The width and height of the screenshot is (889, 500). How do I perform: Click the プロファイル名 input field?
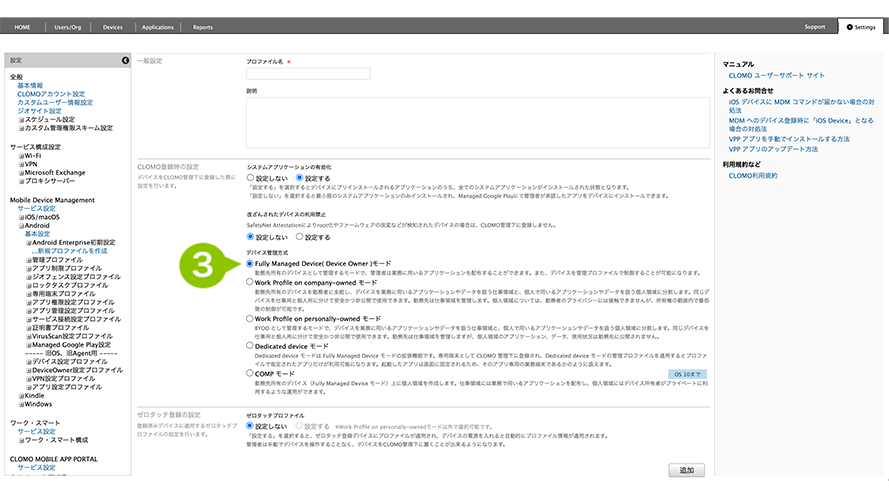click(x=308, y=74)
